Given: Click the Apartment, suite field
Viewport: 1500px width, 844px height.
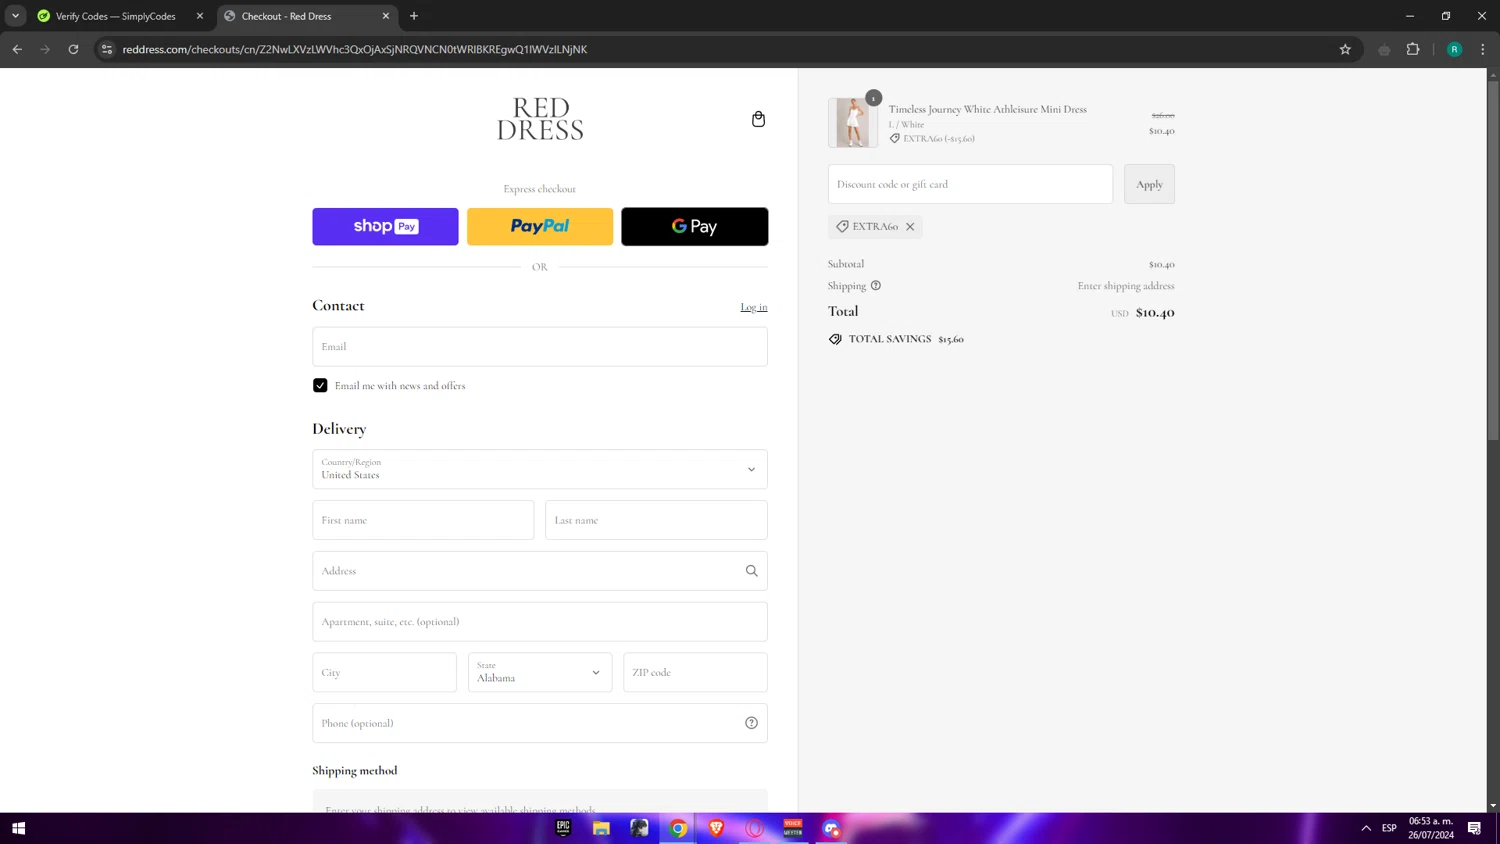Looking at the screenshot, I should pyautogui.click(x=540, y=622).
